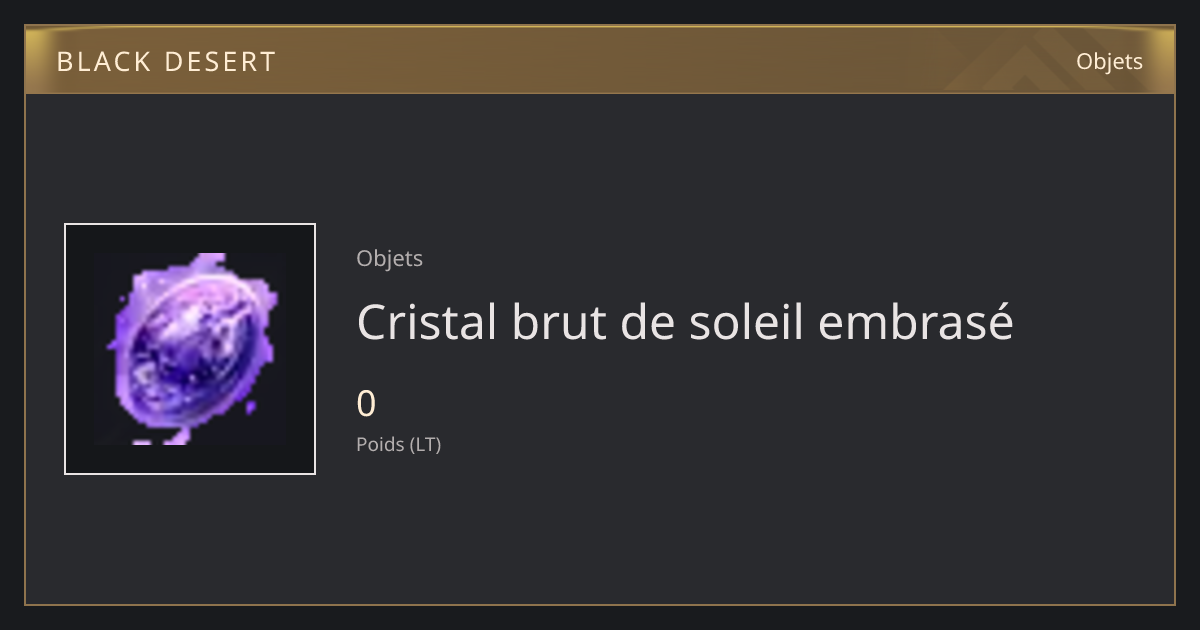This screenshot has height=630, width=1200.
Task: Click the item name Cristal brut de soleil embrasé
Action: pos(685,322)
